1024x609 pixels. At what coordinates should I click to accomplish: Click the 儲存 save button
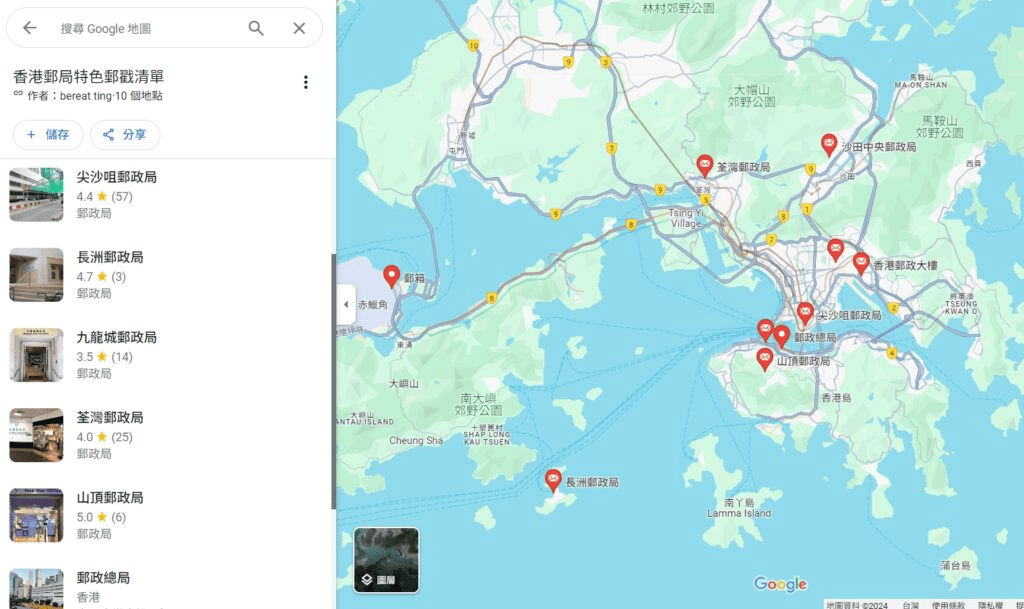point(48,134)
